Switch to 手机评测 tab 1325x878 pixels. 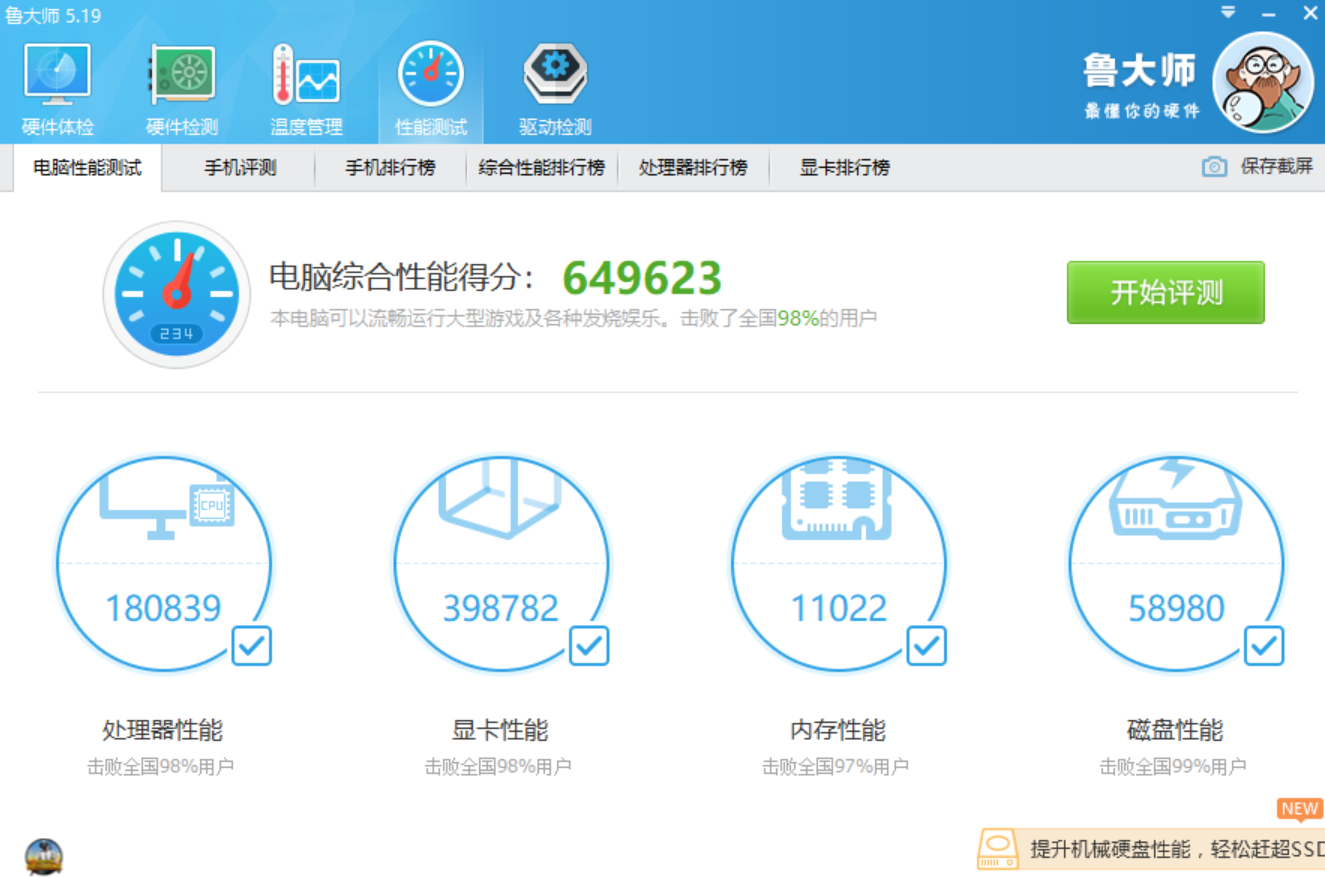click(240, 167)
